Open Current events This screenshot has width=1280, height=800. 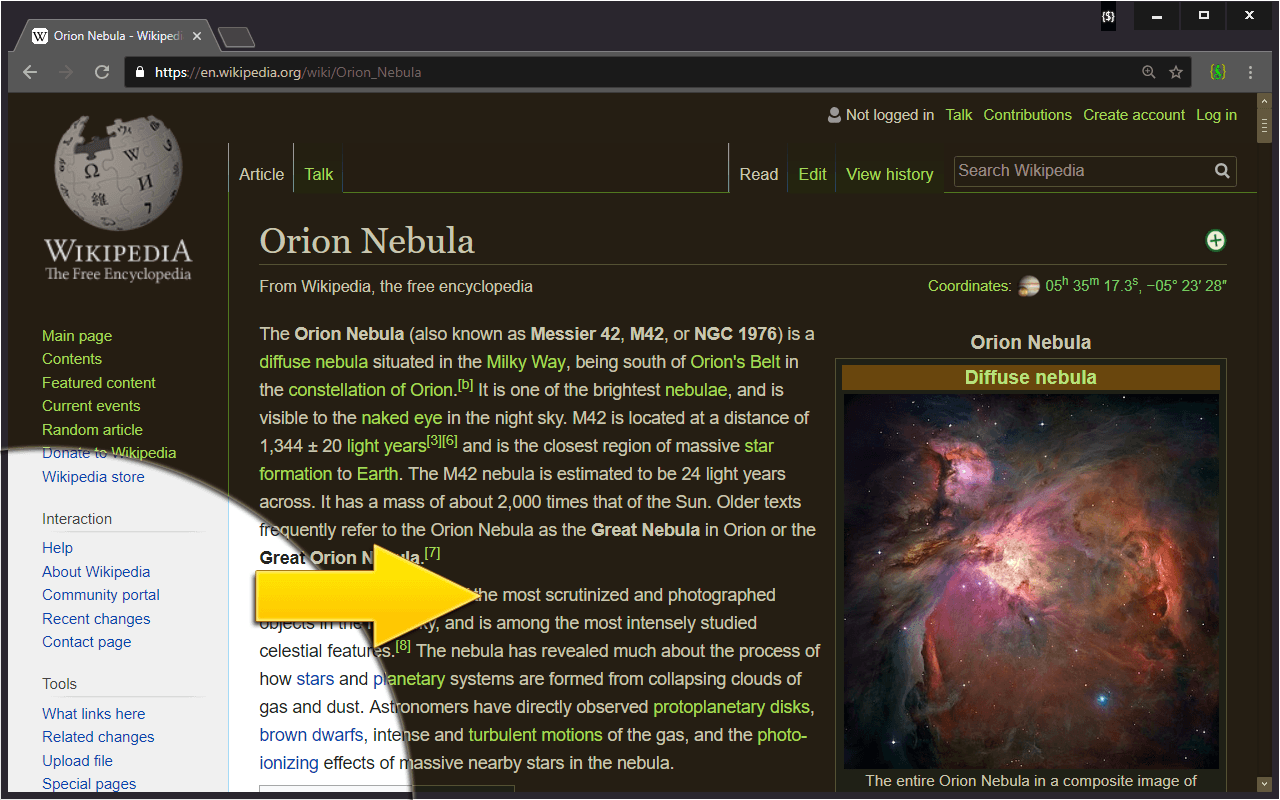[91, 406]
